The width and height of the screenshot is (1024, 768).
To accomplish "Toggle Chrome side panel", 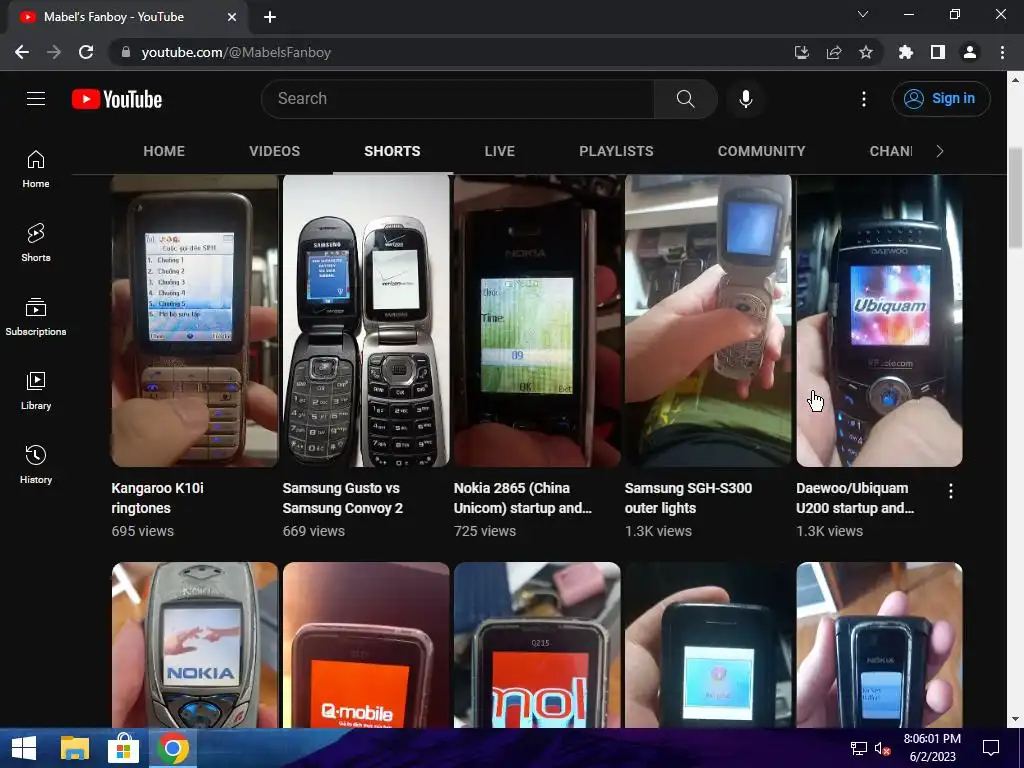I will pyautogui.click(x=938, y=52).
